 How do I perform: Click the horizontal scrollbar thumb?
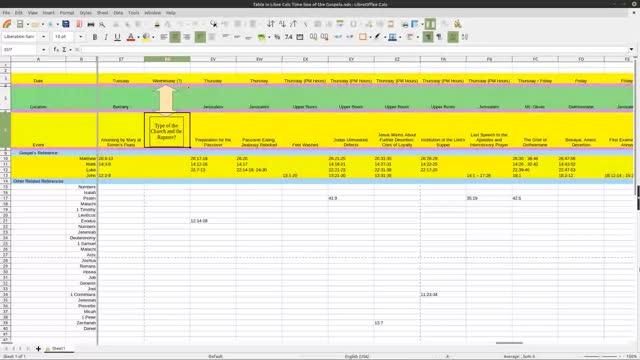pos(509,343)
